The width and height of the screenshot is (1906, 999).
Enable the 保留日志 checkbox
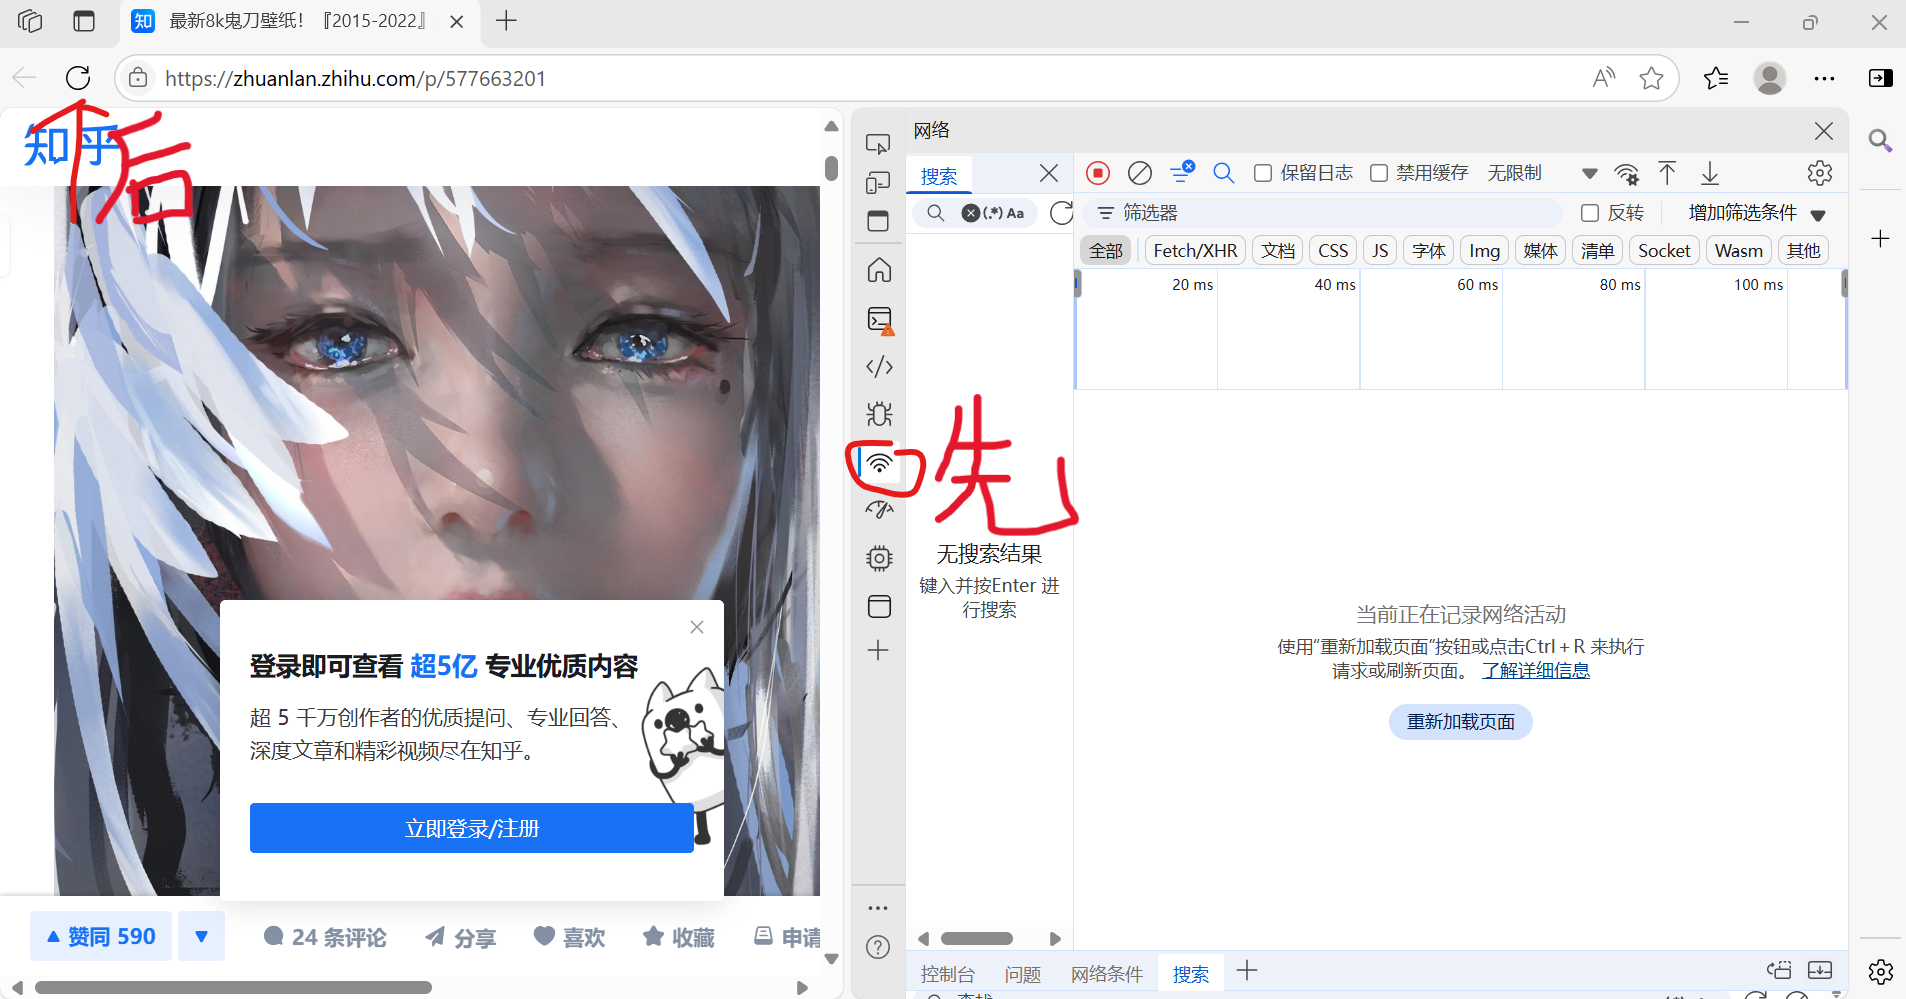(1263, 173)
